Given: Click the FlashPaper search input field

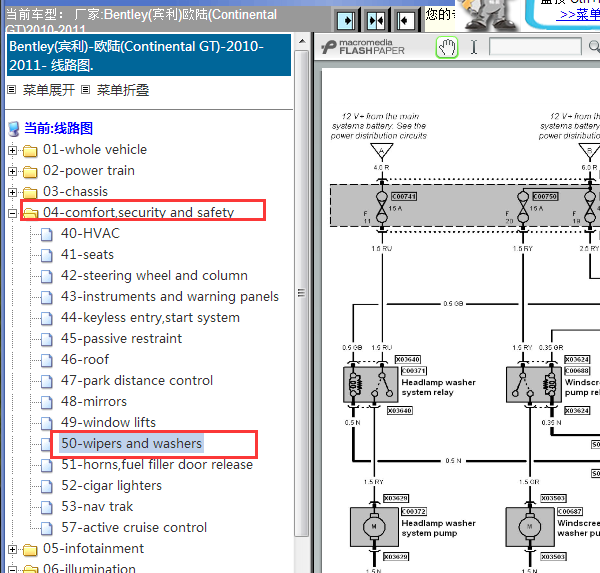Looking at the screenshot, I should tap(535, 47).
